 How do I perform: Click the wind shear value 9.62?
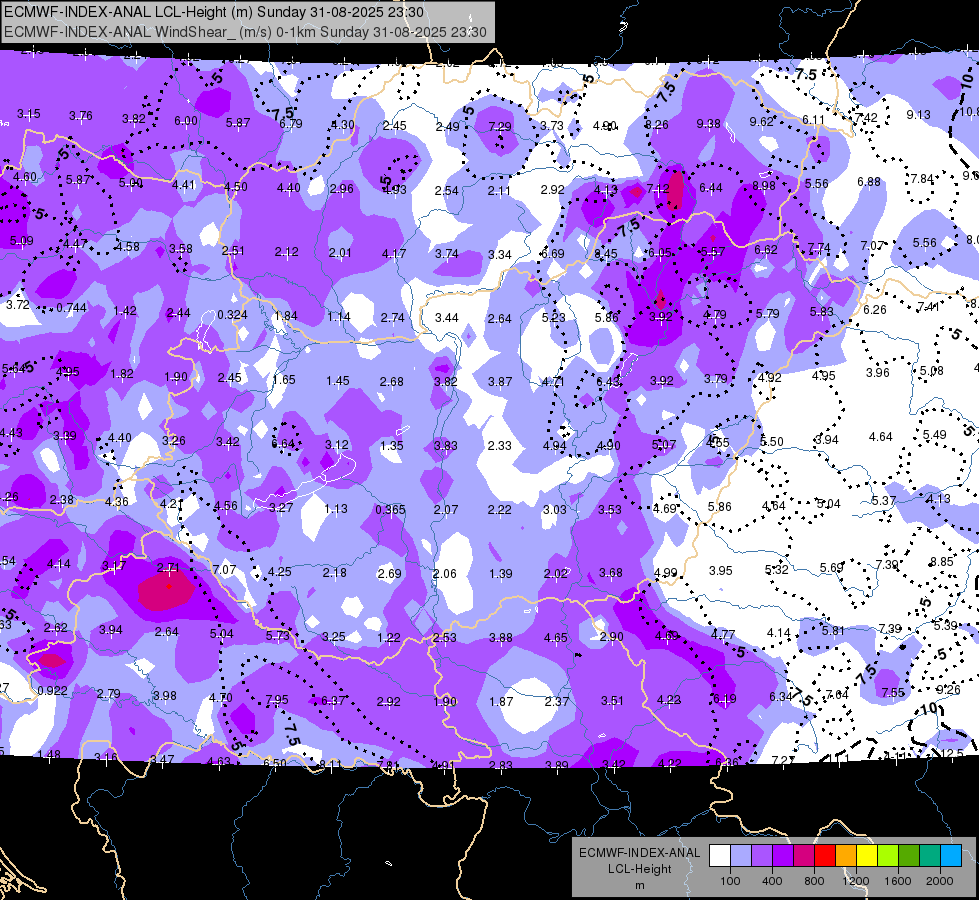[x=761, y=122]
